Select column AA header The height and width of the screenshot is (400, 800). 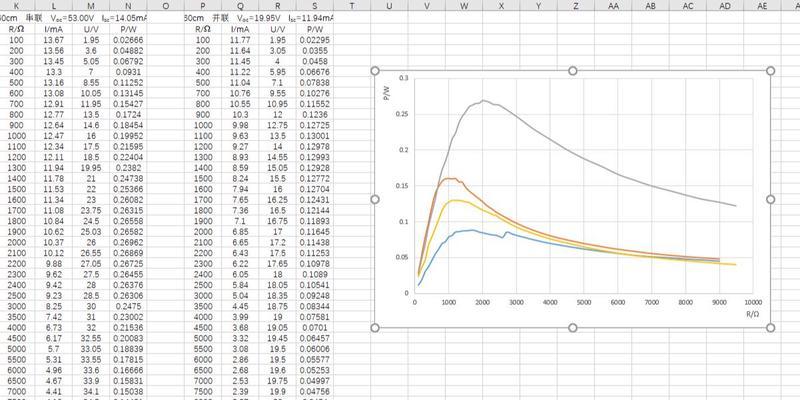613,6
